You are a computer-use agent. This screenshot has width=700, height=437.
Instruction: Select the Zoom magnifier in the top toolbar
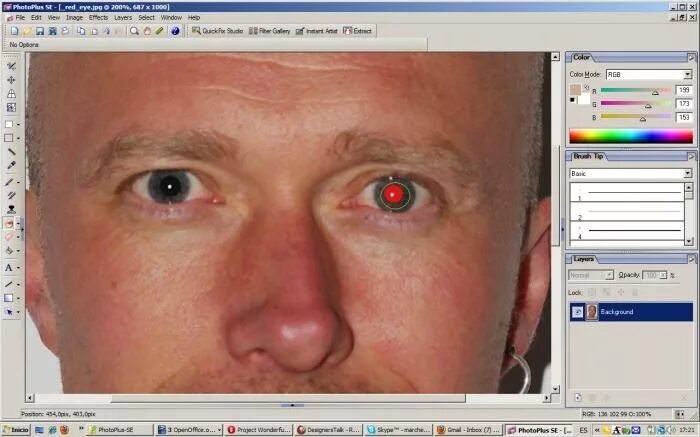point(134,31)
